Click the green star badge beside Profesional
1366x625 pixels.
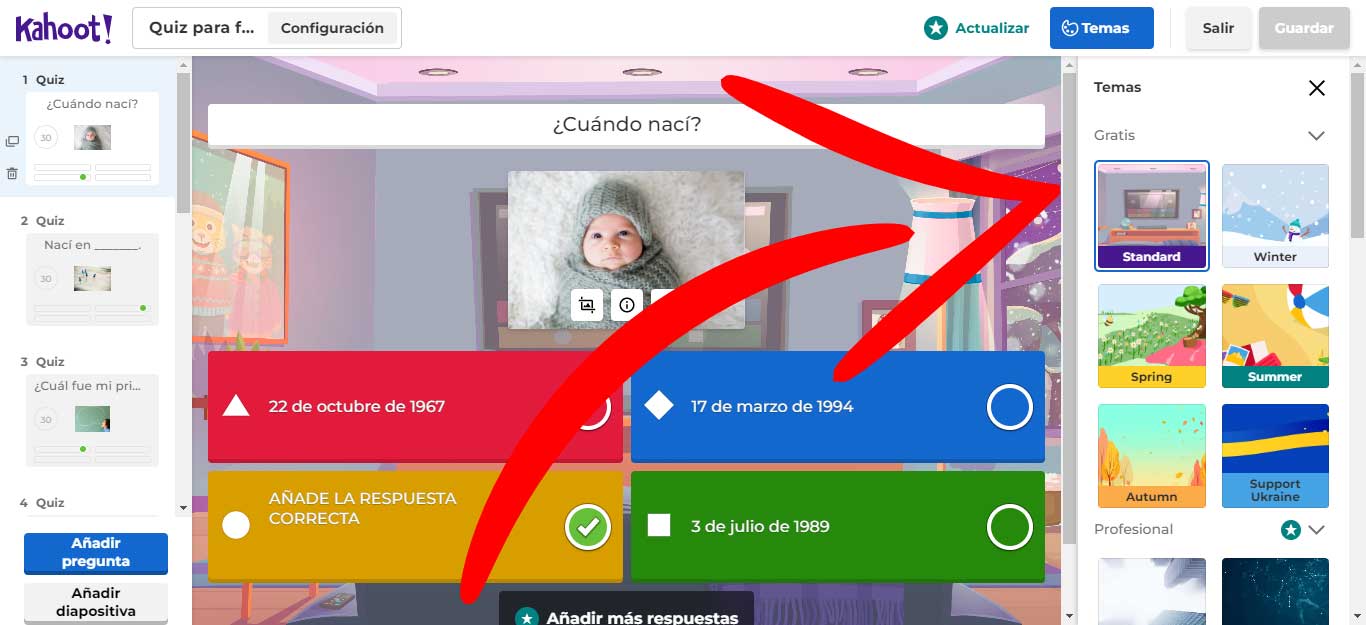1290,529
